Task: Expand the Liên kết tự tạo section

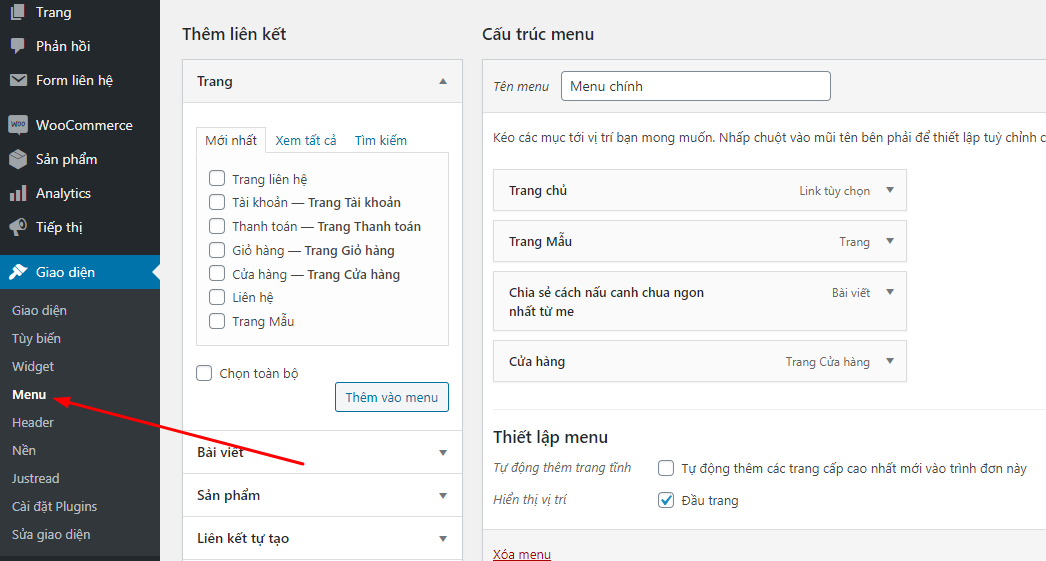Action: [443, 538]
